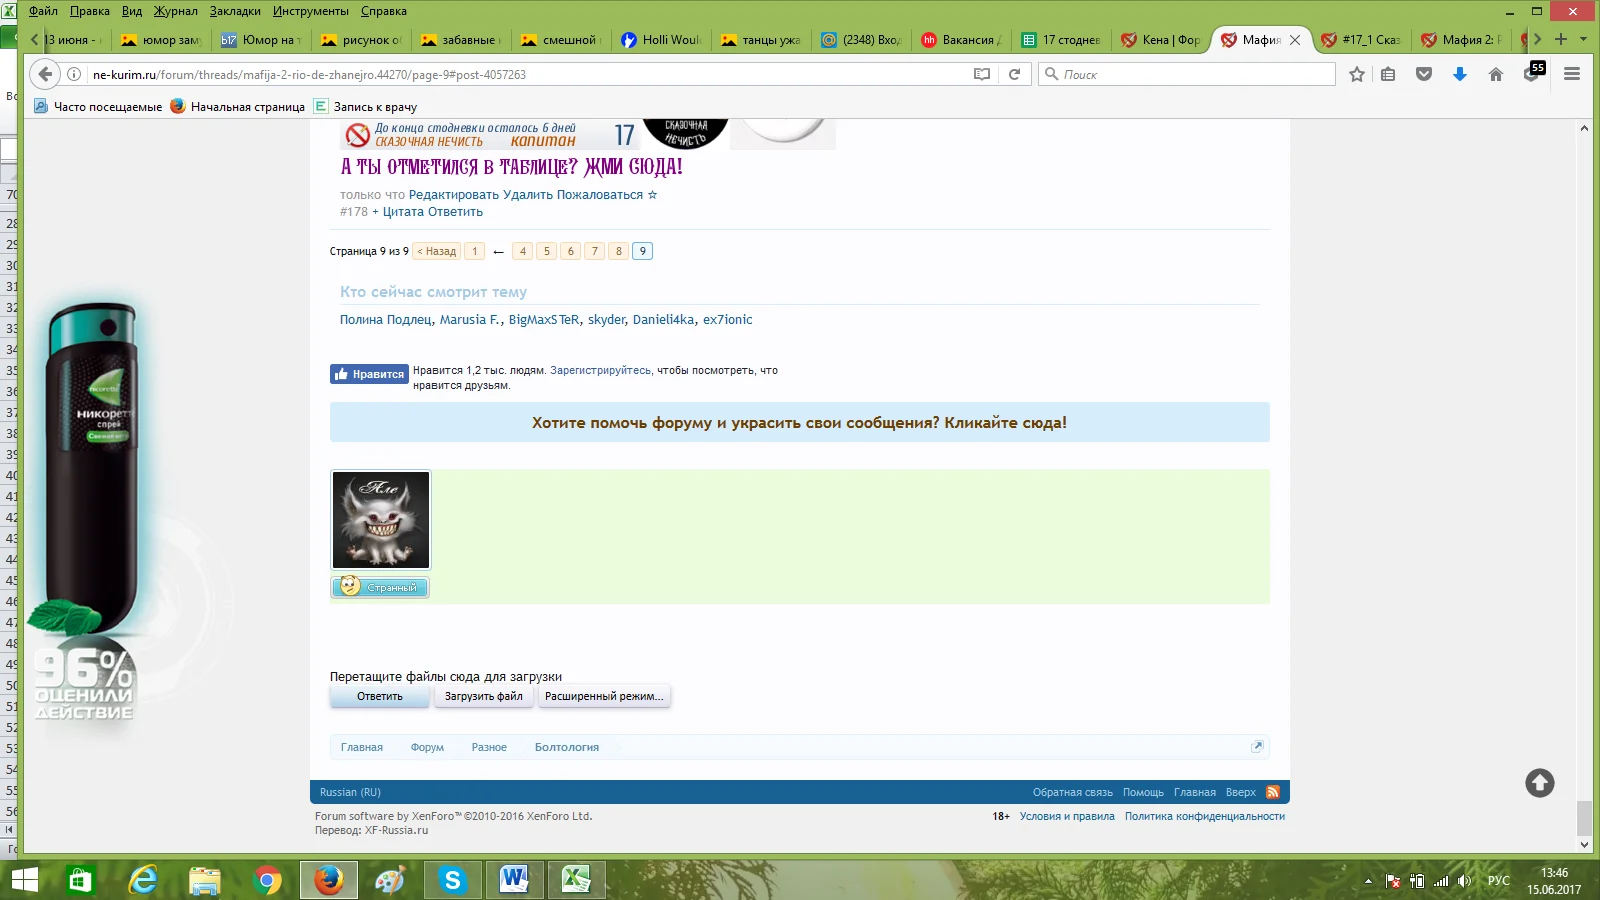Open the Начальная страница bookmark

(238, 106)
